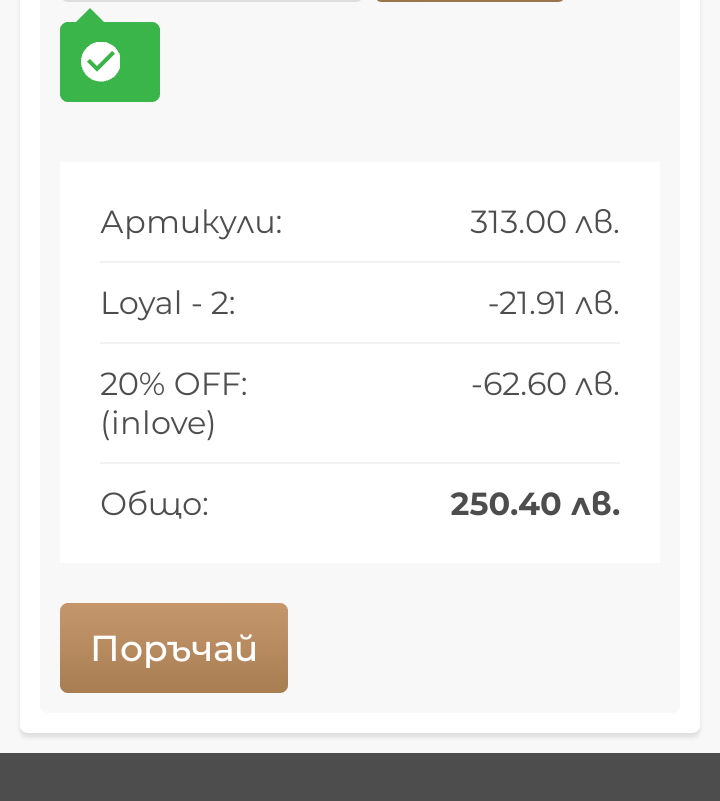Click the green checkmark success icon

tap(100, 62)
